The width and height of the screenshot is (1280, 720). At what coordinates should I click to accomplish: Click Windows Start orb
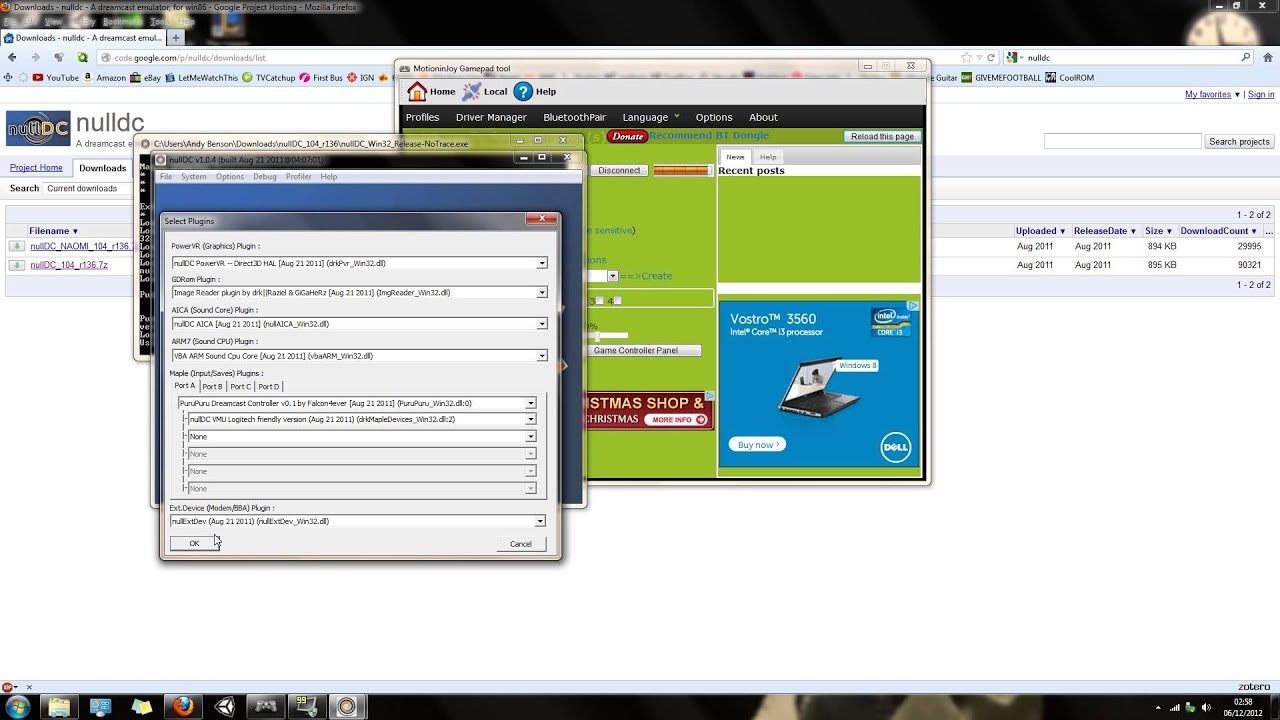(x=19, y=707)
